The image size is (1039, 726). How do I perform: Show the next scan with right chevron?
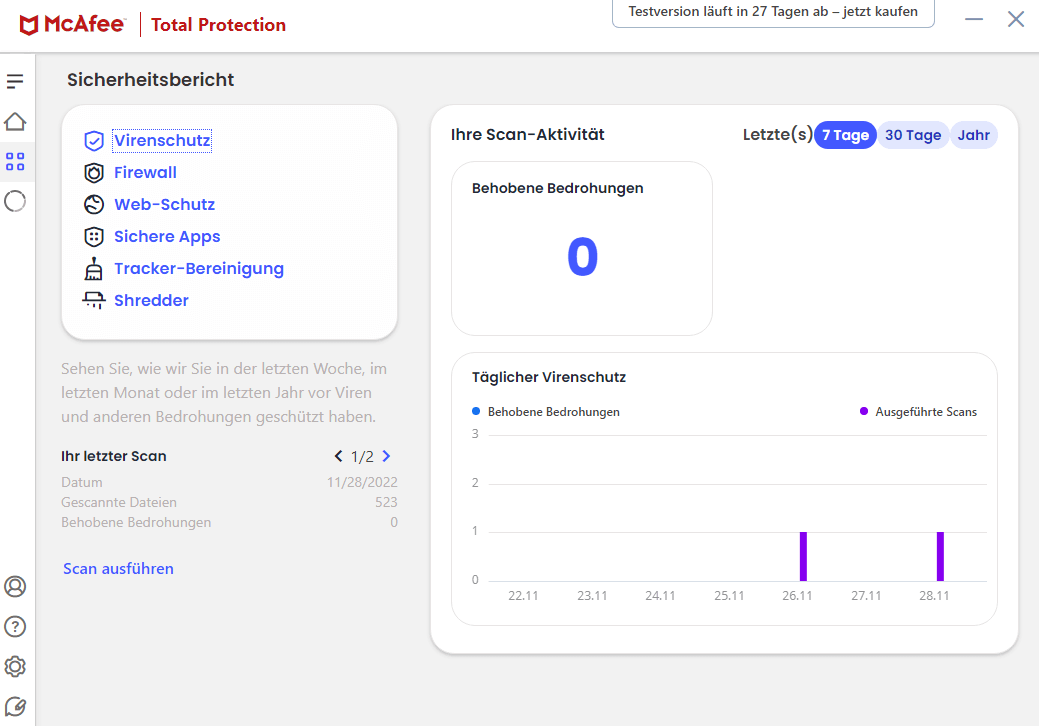click(x=386, y=456)
